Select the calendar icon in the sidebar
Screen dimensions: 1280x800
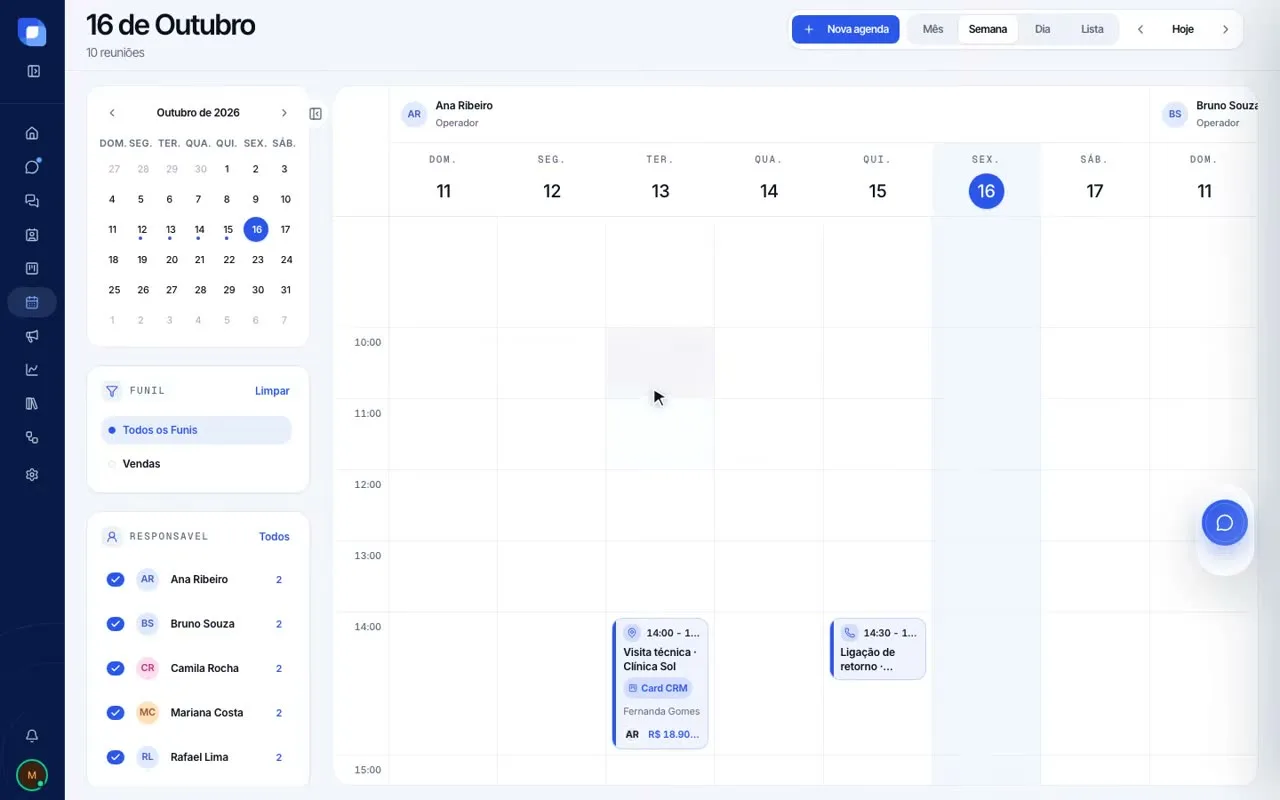tap(32, 302)
